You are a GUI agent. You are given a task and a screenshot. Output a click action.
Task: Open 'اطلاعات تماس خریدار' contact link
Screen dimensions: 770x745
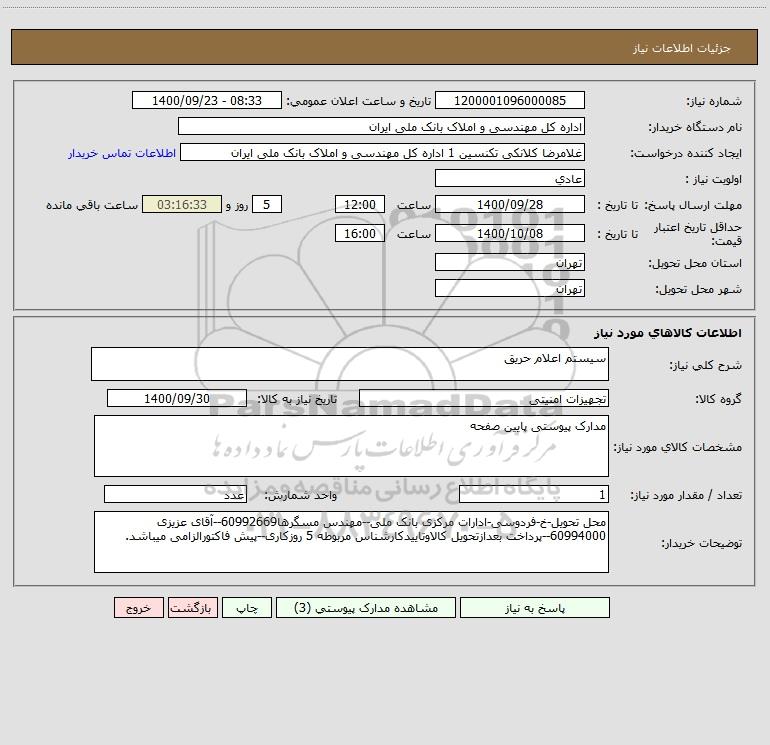point(122,153)
